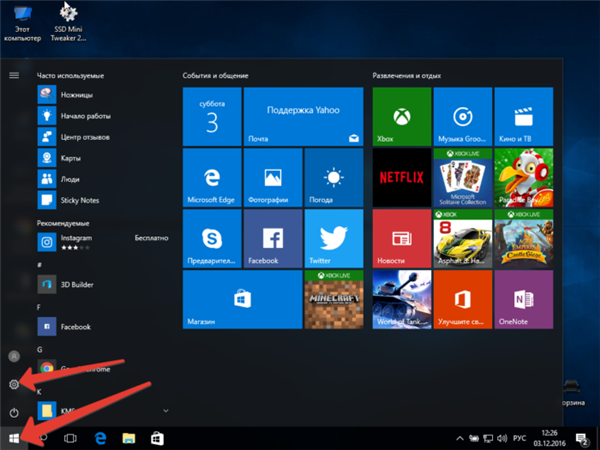
Task: Launch 3D Builder from app list
Action: point(103,285)
